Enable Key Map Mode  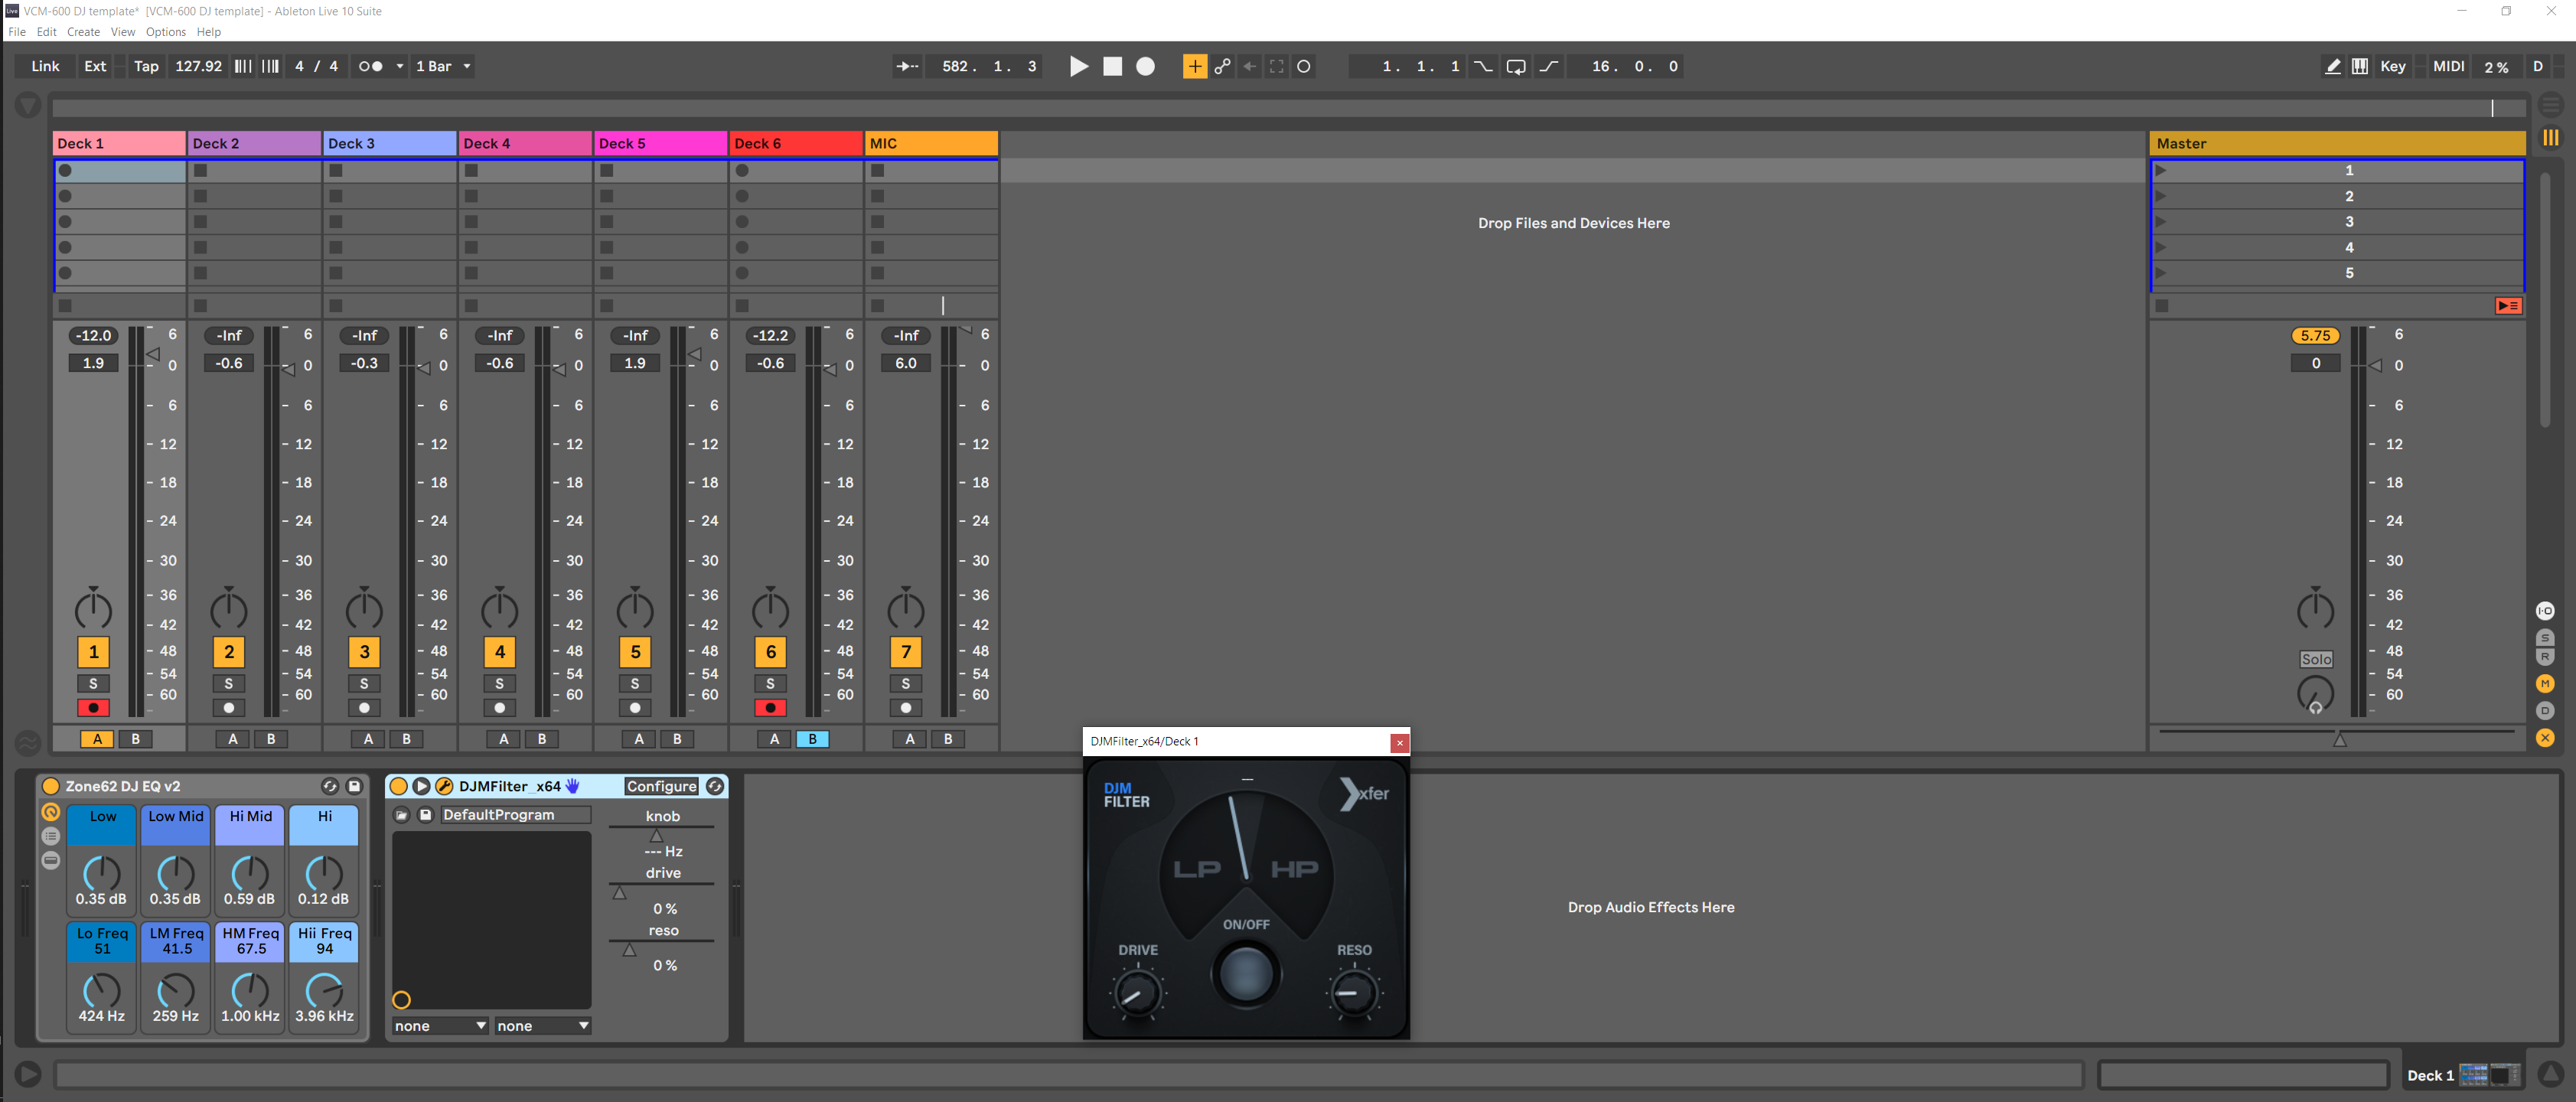coord(2392,66)
